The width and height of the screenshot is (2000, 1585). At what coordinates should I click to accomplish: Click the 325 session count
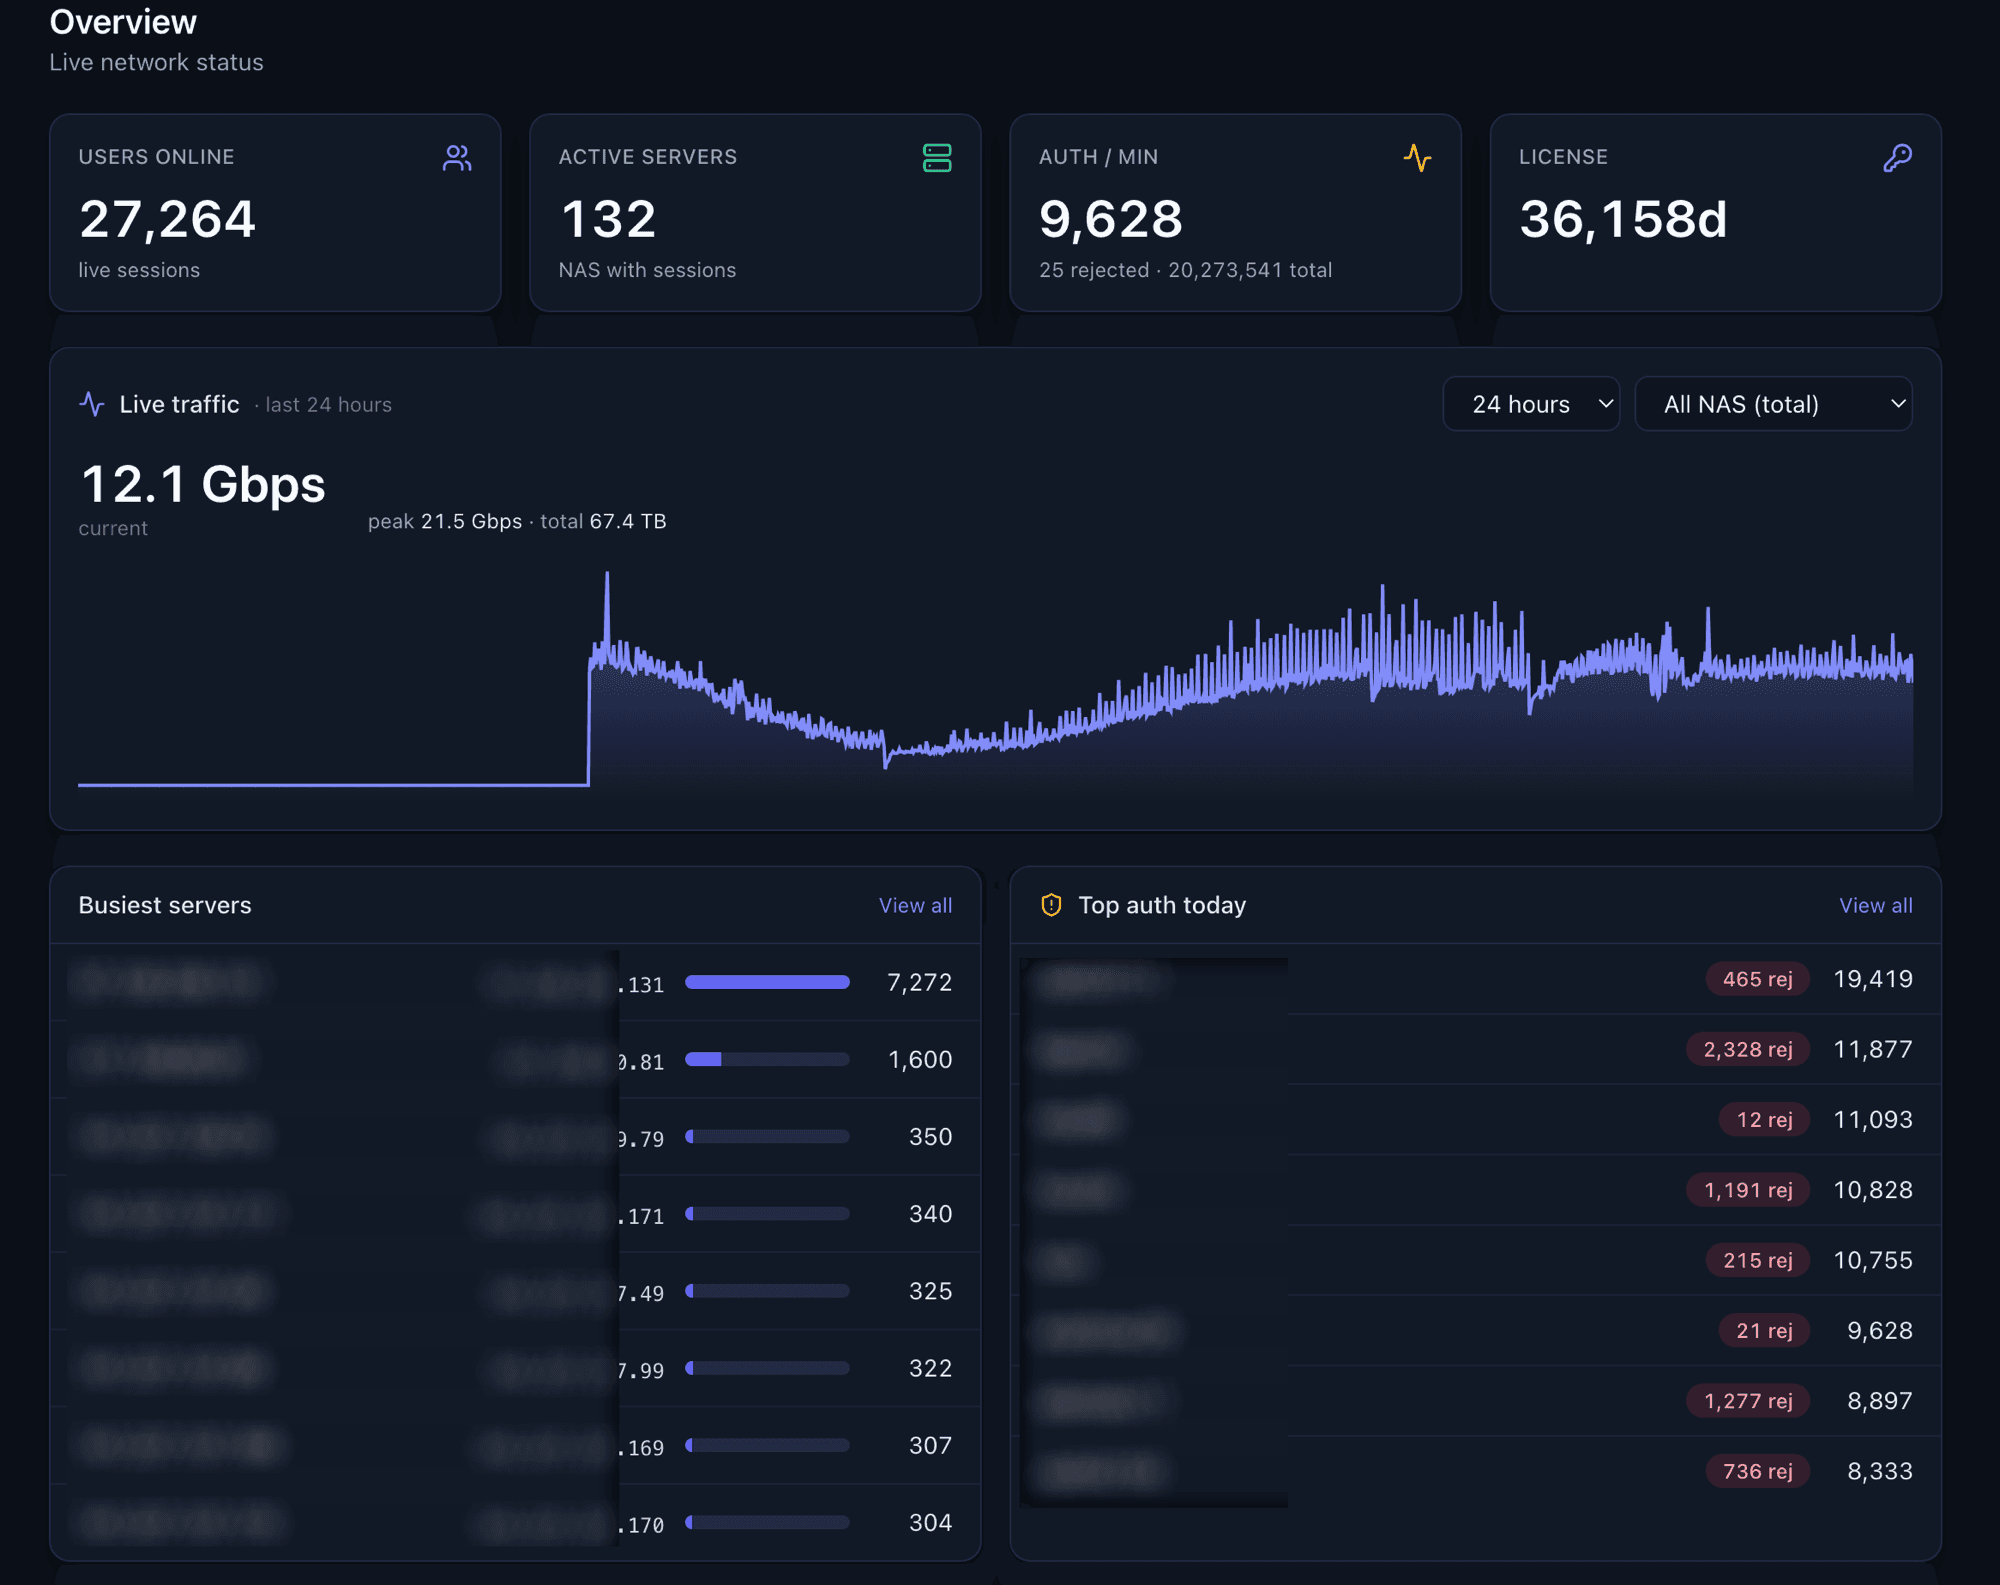(x=930, y=1291)
